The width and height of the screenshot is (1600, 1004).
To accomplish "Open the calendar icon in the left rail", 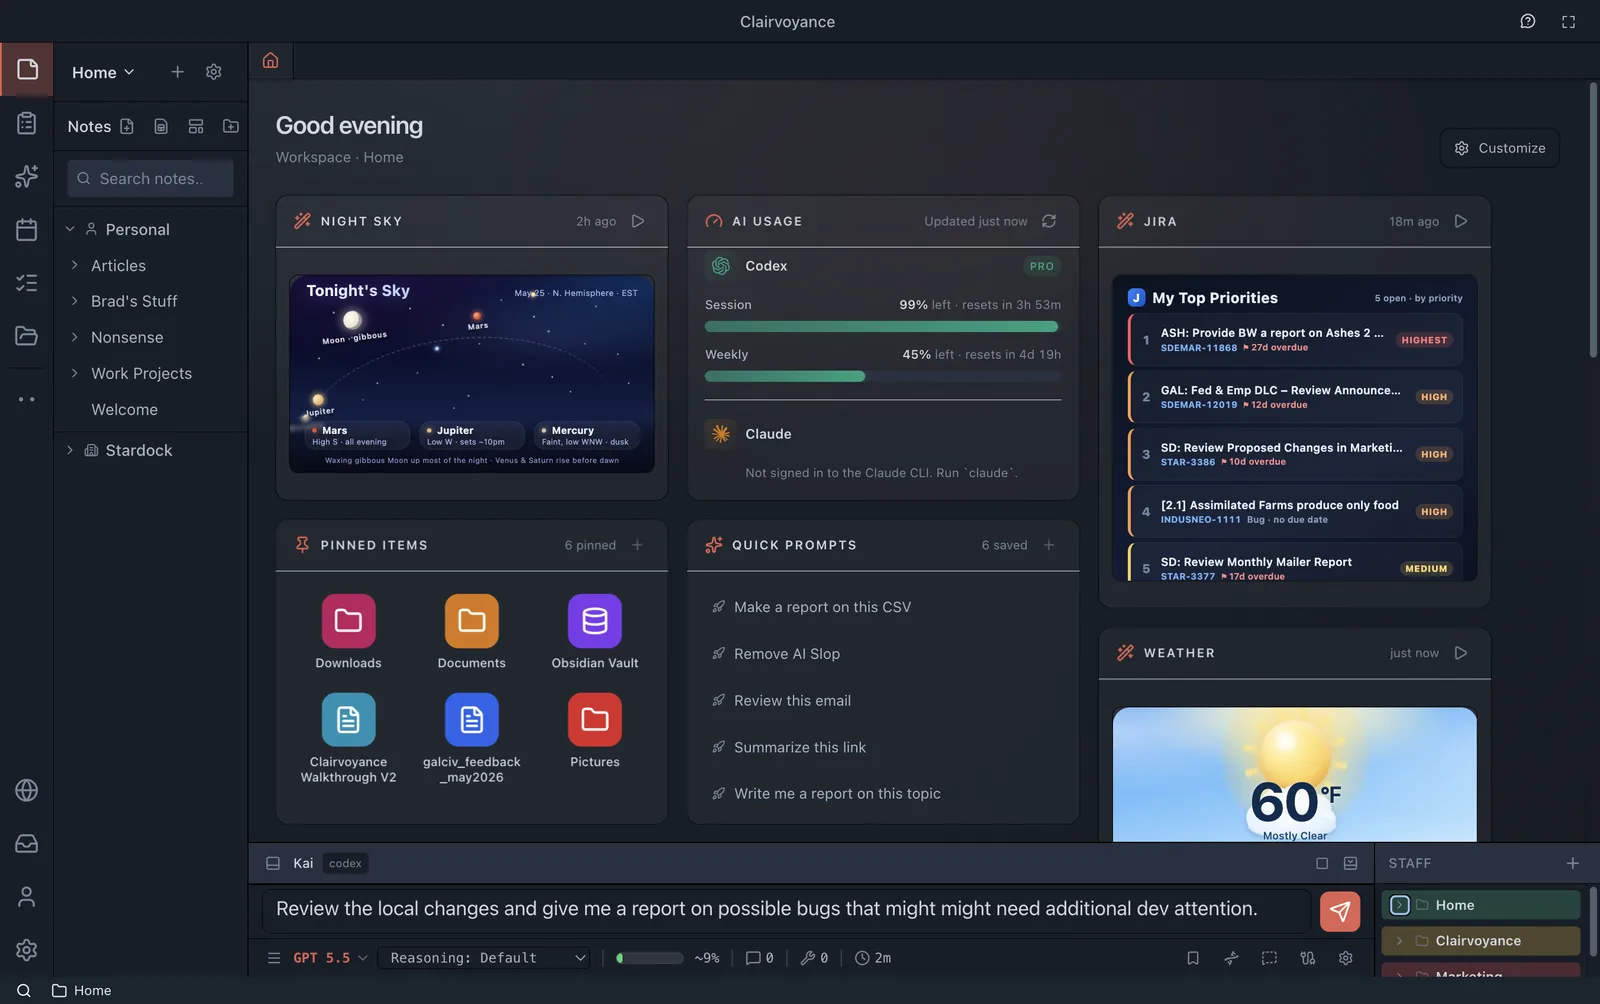I will (x=27, y=229).
